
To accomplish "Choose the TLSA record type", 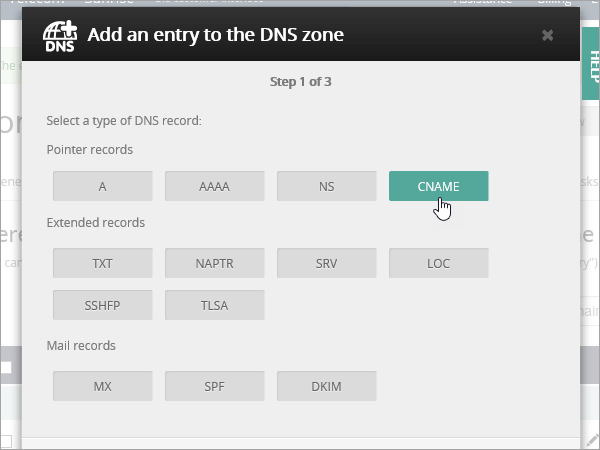I will point(214,305).
